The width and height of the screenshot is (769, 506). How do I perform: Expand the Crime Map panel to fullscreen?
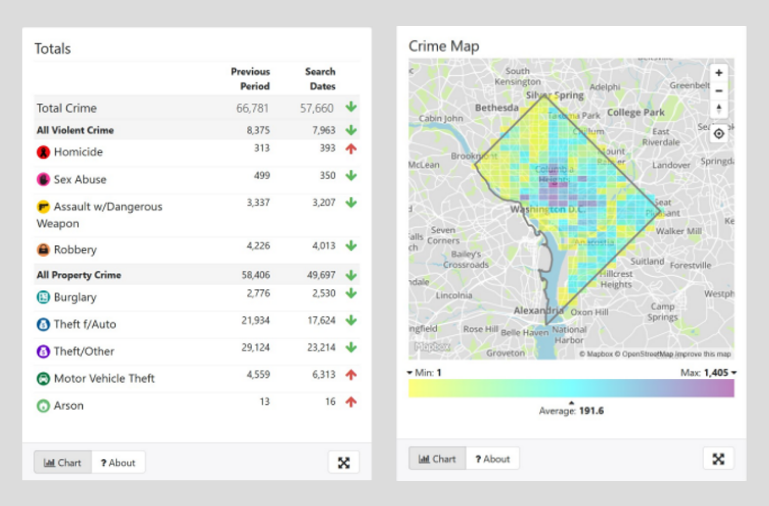[718, 458]
